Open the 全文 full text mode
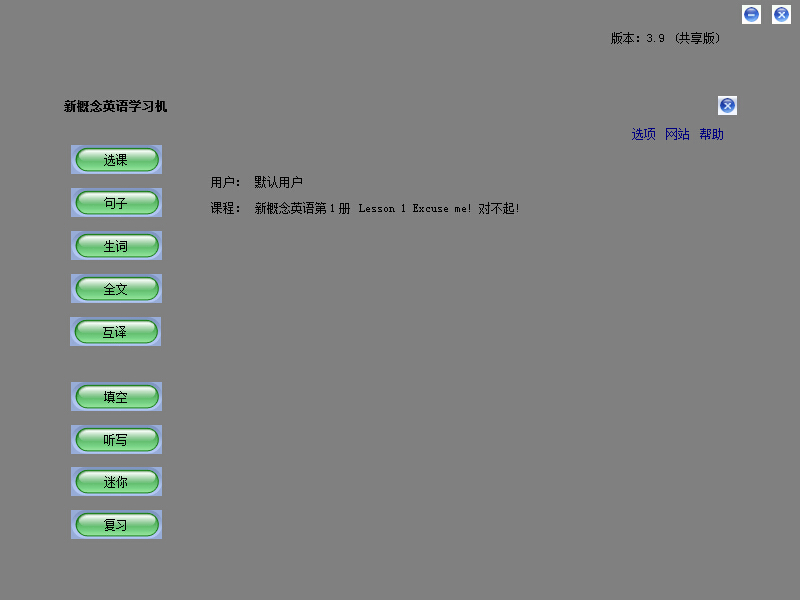The height and width of the screenshot is (600, 800). [116, 288]
